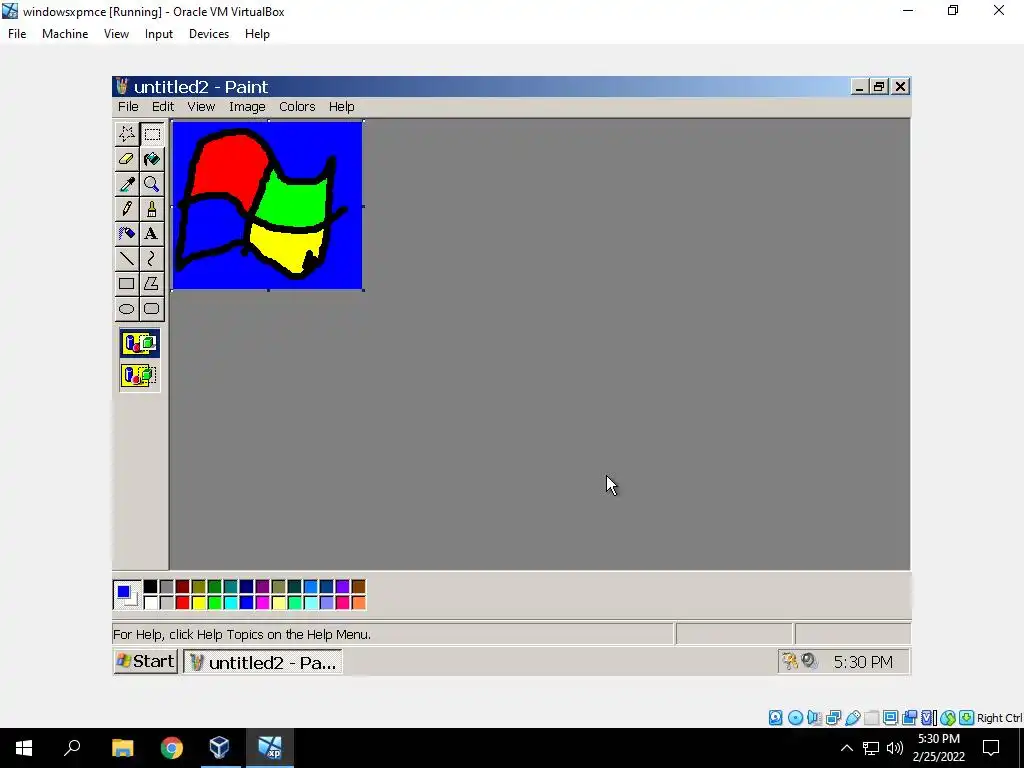Click the XP tray keys security icon
Screen dimensions: 1024x768
point(790,662)
